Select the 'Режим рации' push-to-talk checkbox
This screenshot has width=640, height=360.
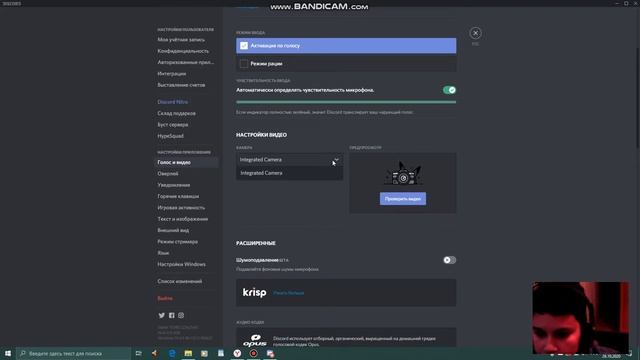point(244,64)
